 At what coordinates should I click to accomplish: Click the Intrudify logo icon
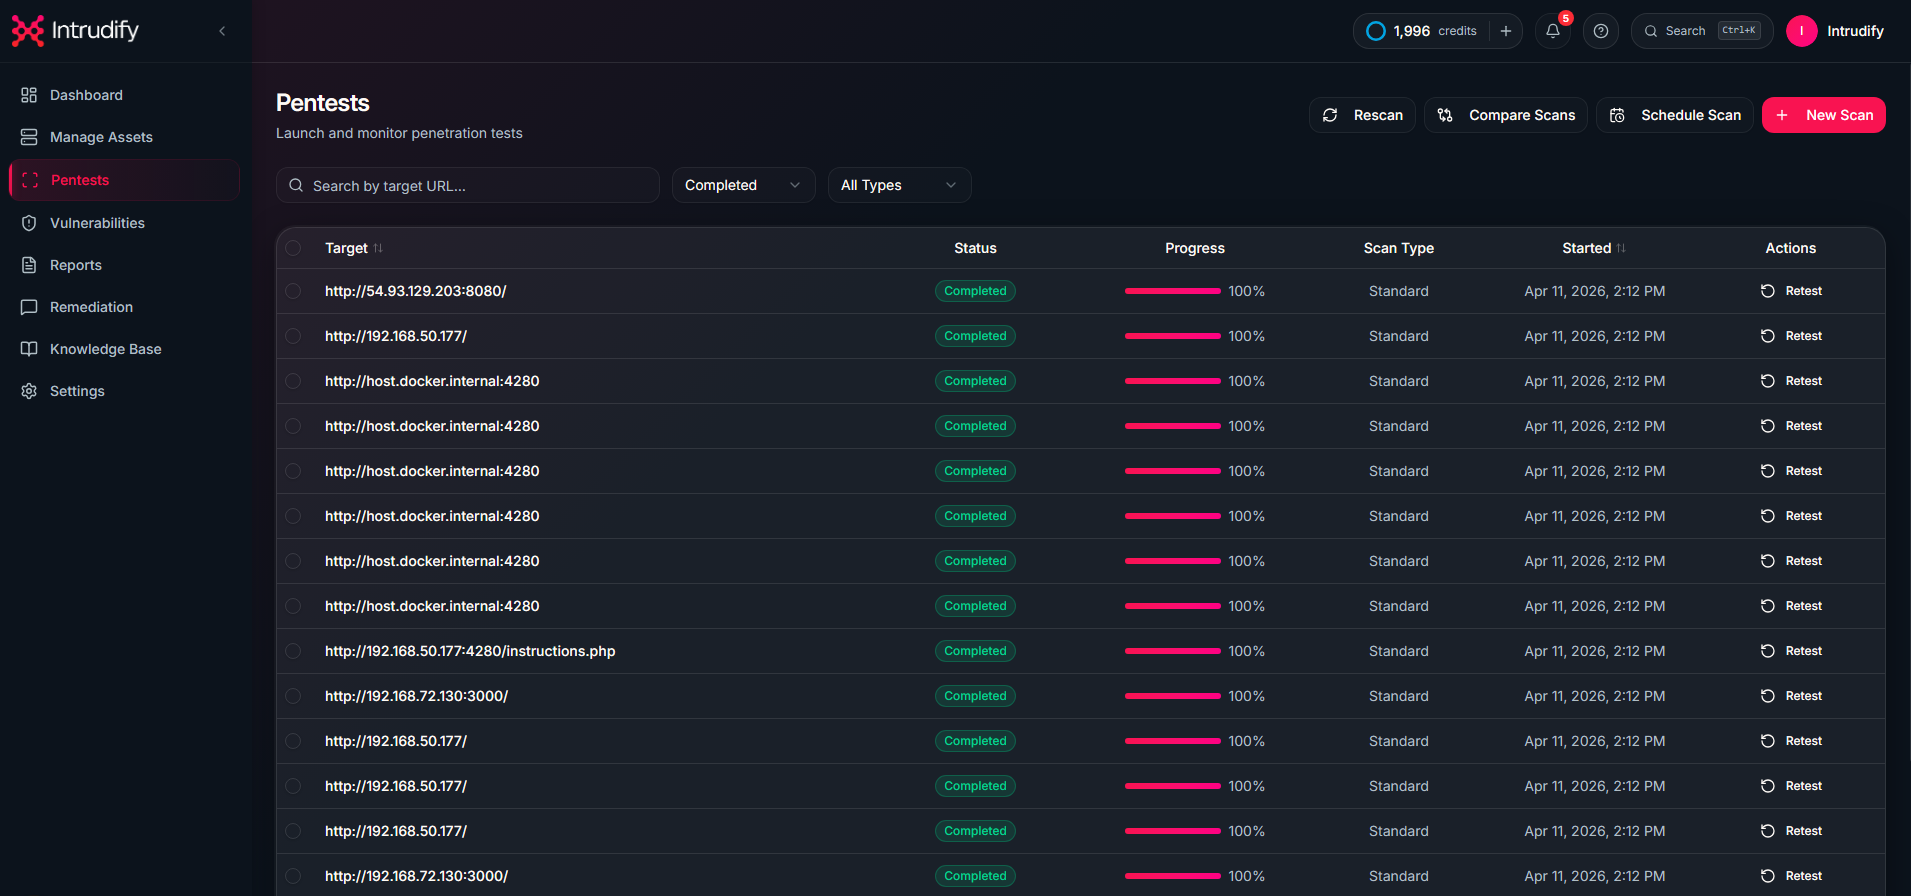(x=28, y=31)
